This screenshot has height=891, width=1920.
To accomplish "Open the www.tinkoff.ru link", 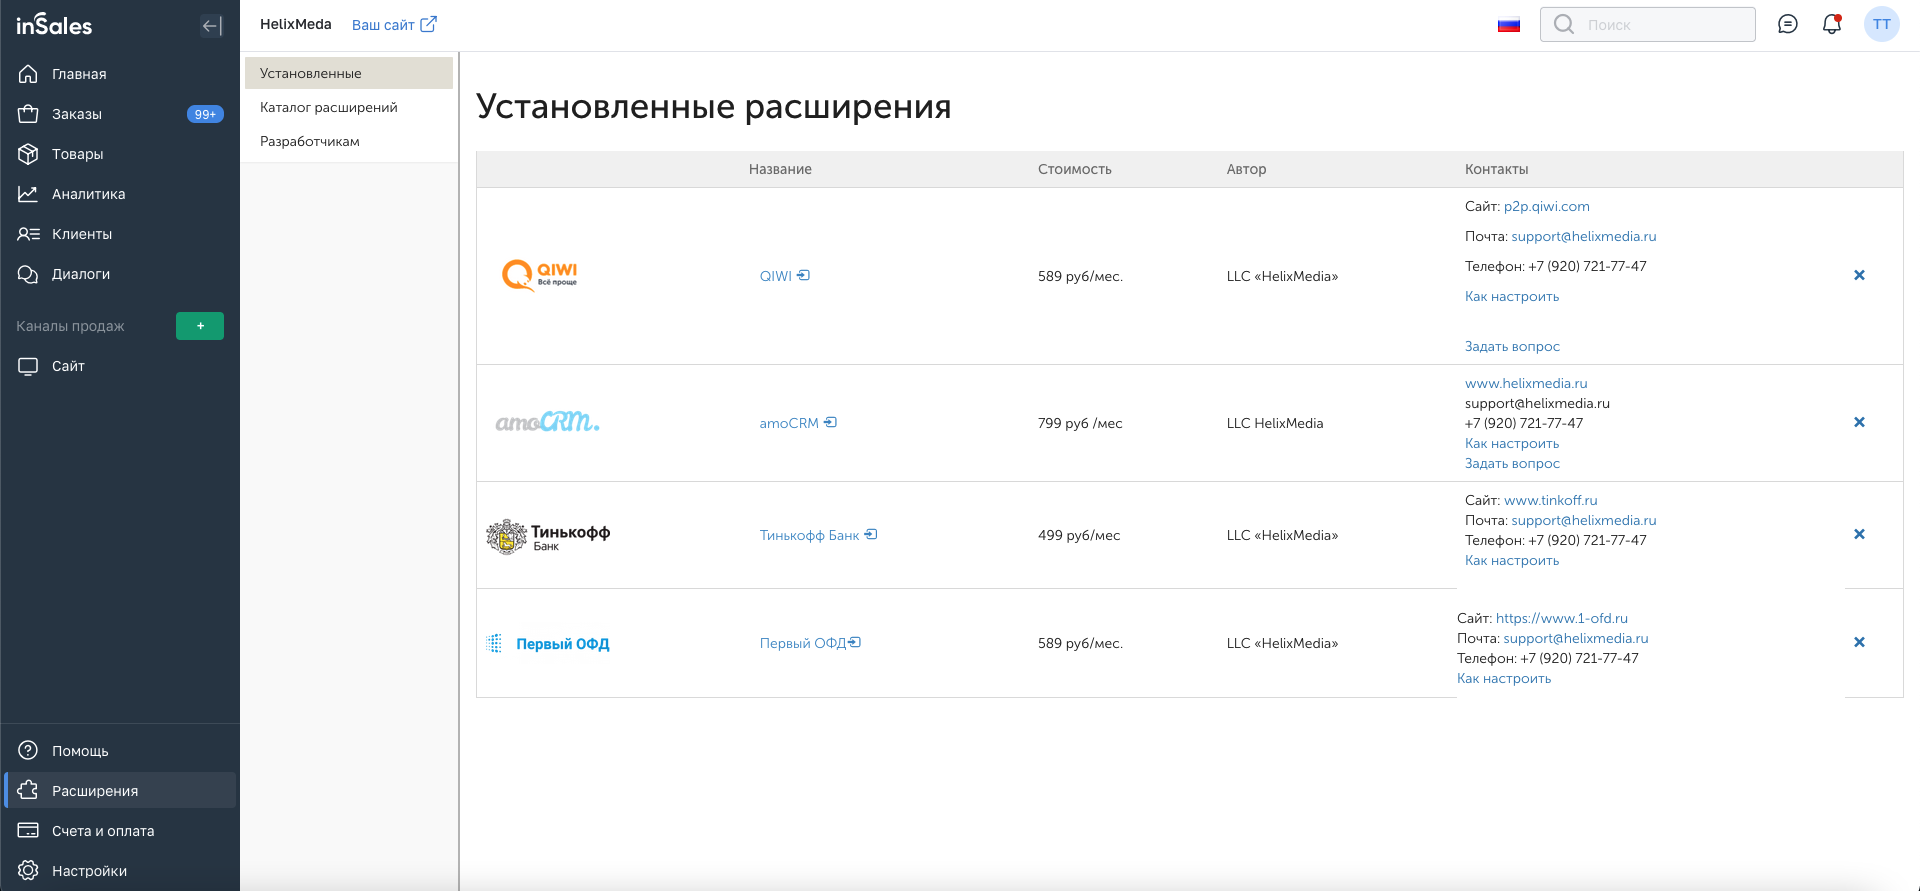I will click(x=1550, y=500).
